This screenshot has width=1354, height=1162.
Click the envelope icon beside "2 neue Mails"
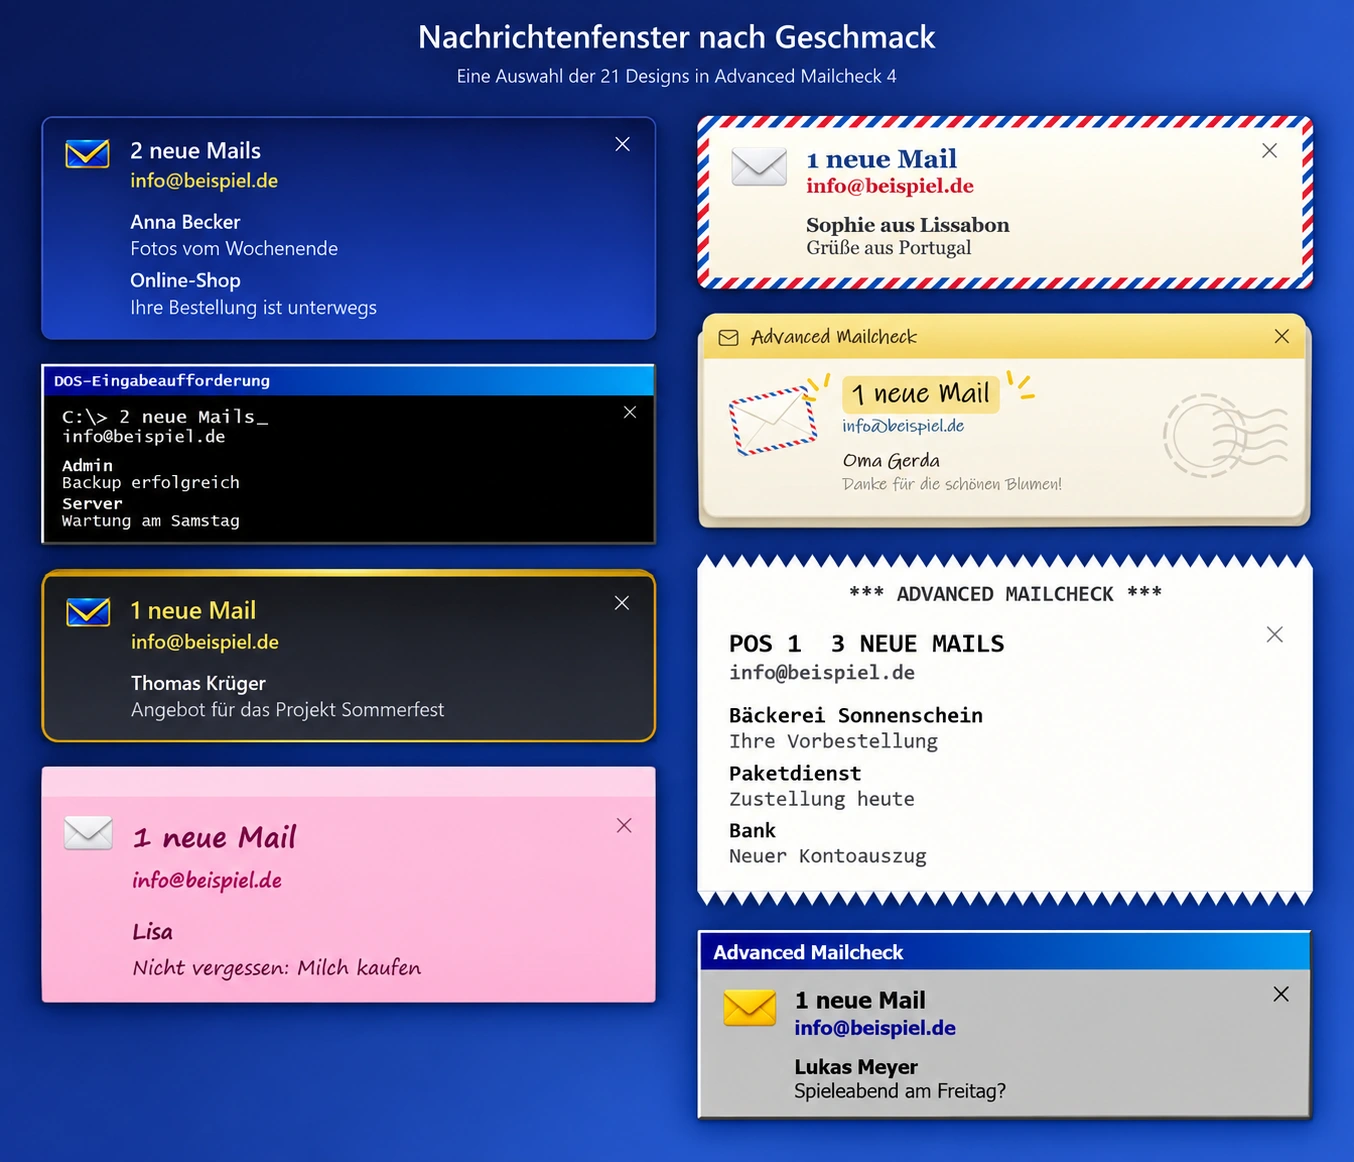tap(87, 154)
